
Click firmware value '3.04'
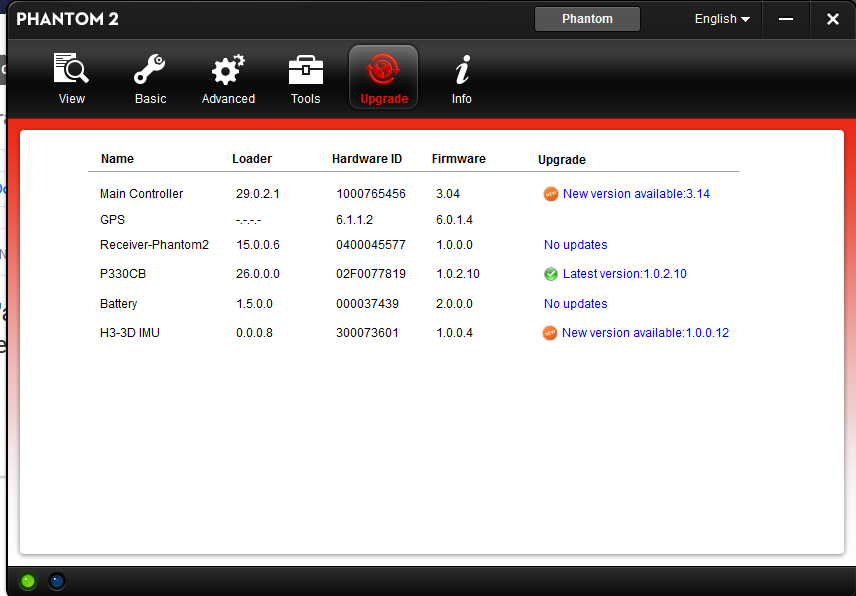coord(448,194)
